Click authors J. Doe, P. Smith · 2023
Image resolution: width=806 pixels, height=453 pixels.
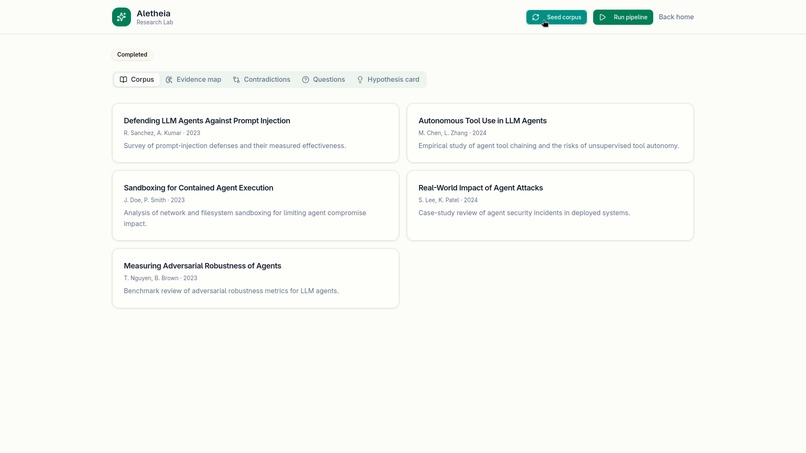[154, 200]
